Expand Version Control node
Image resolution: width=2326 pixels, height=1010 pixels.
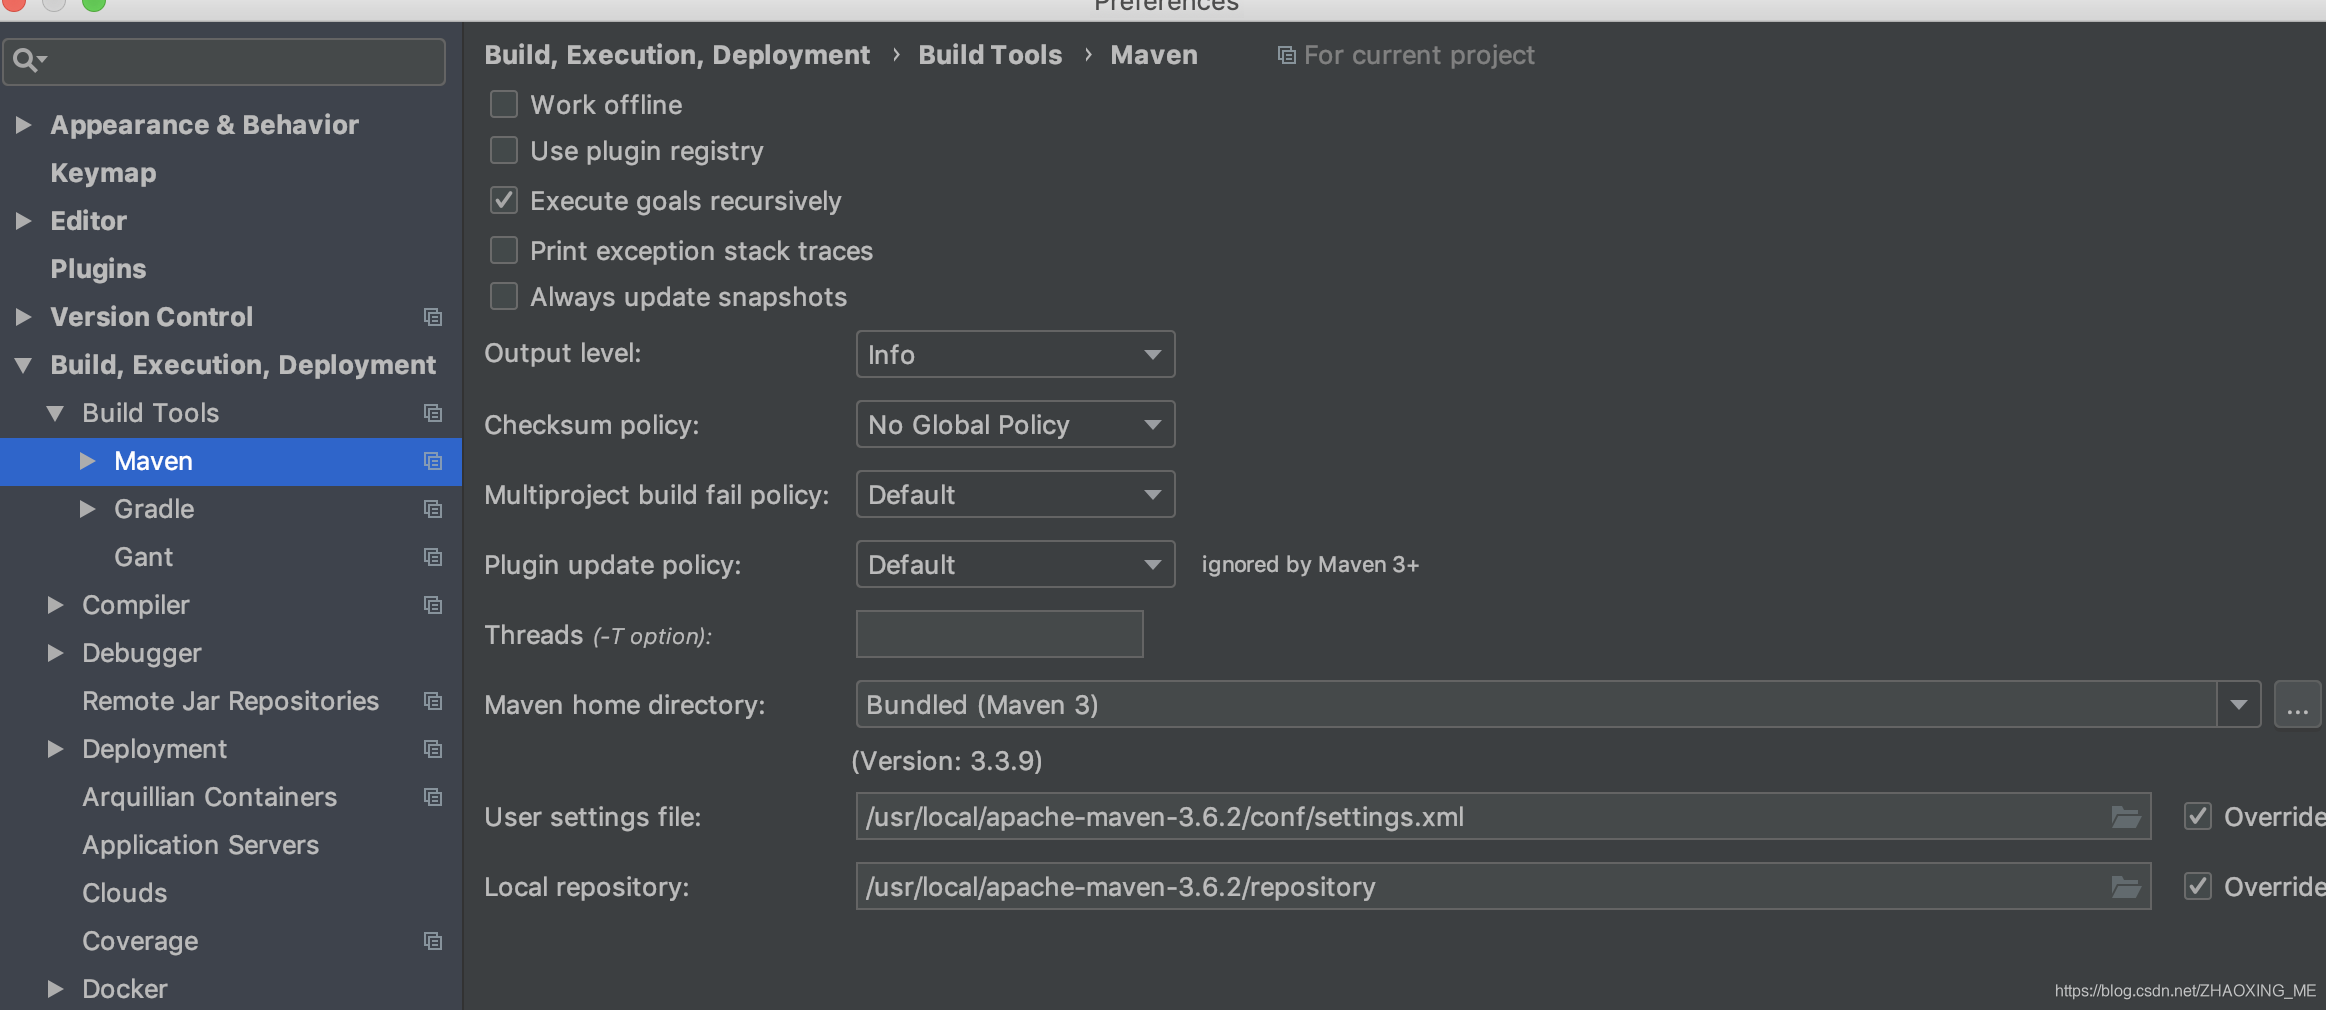coord(24,317)
